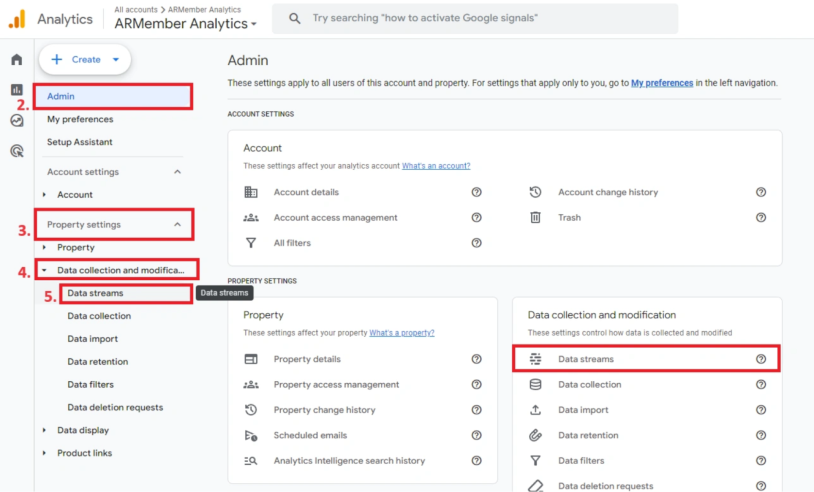Expand the Product links tree item
Screen dimensions: 814x492
(45, 453)
